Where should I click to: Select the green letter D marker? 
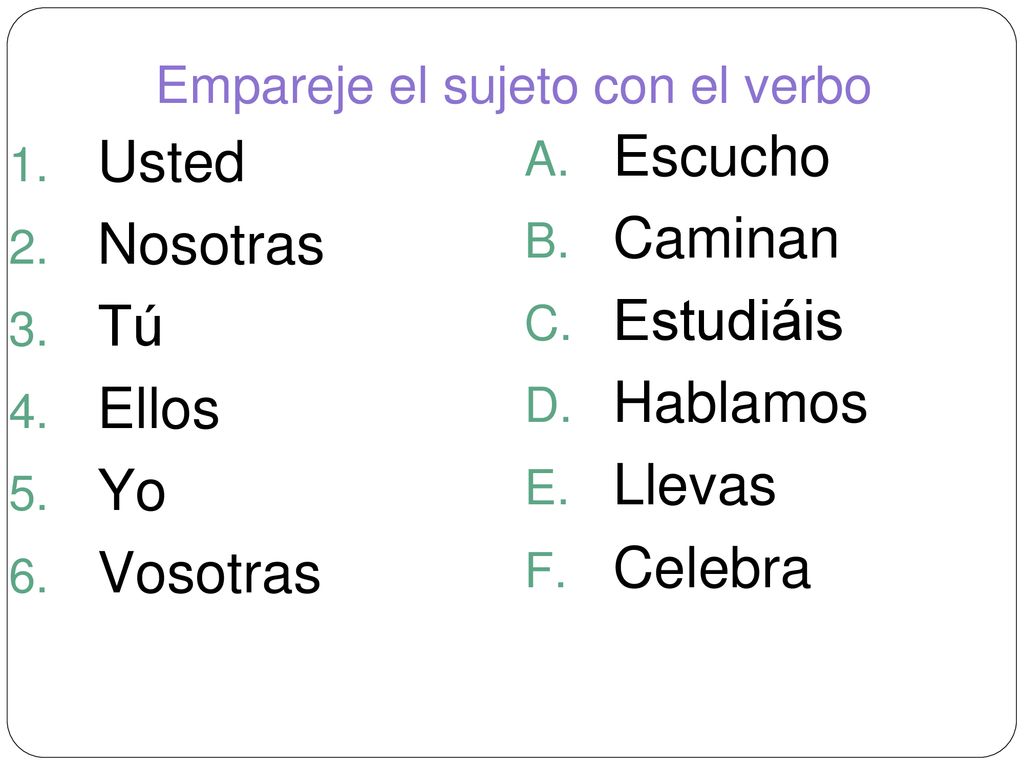(x=548, y=406)
